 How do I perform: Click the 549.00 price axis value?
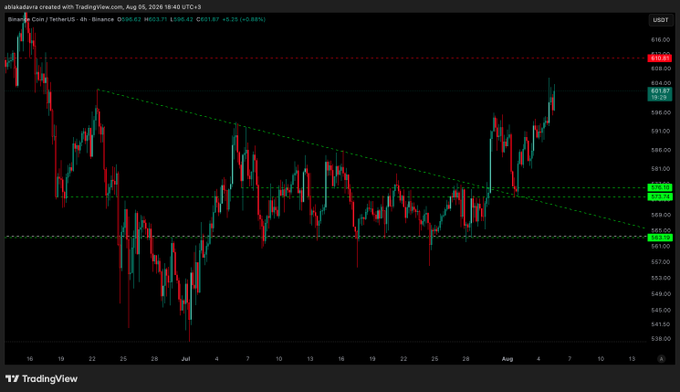point(660,294)
